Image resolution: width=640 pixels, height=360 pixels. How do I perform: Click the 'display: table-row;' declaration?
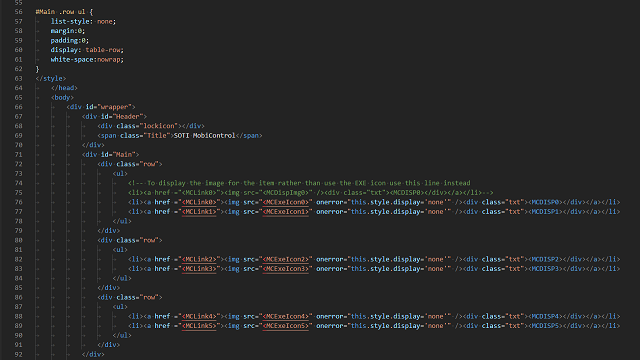pyautogui.click(x=87, y=50)
